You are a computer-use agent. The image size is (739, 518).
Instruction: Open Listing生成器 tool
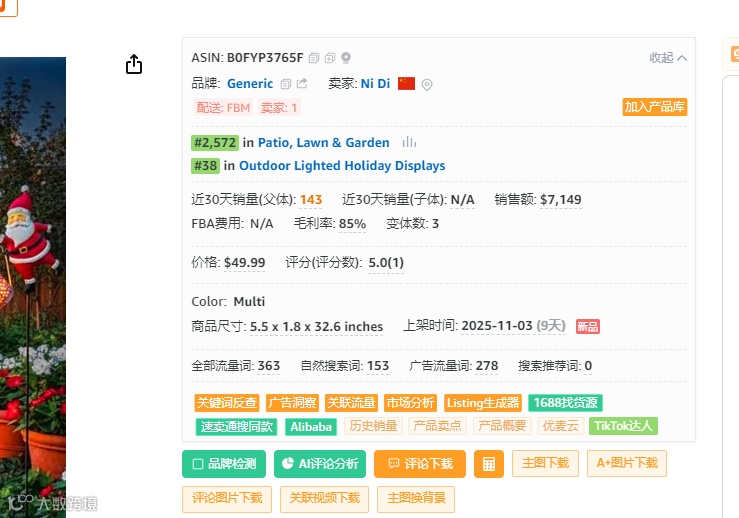coord(483,403)
